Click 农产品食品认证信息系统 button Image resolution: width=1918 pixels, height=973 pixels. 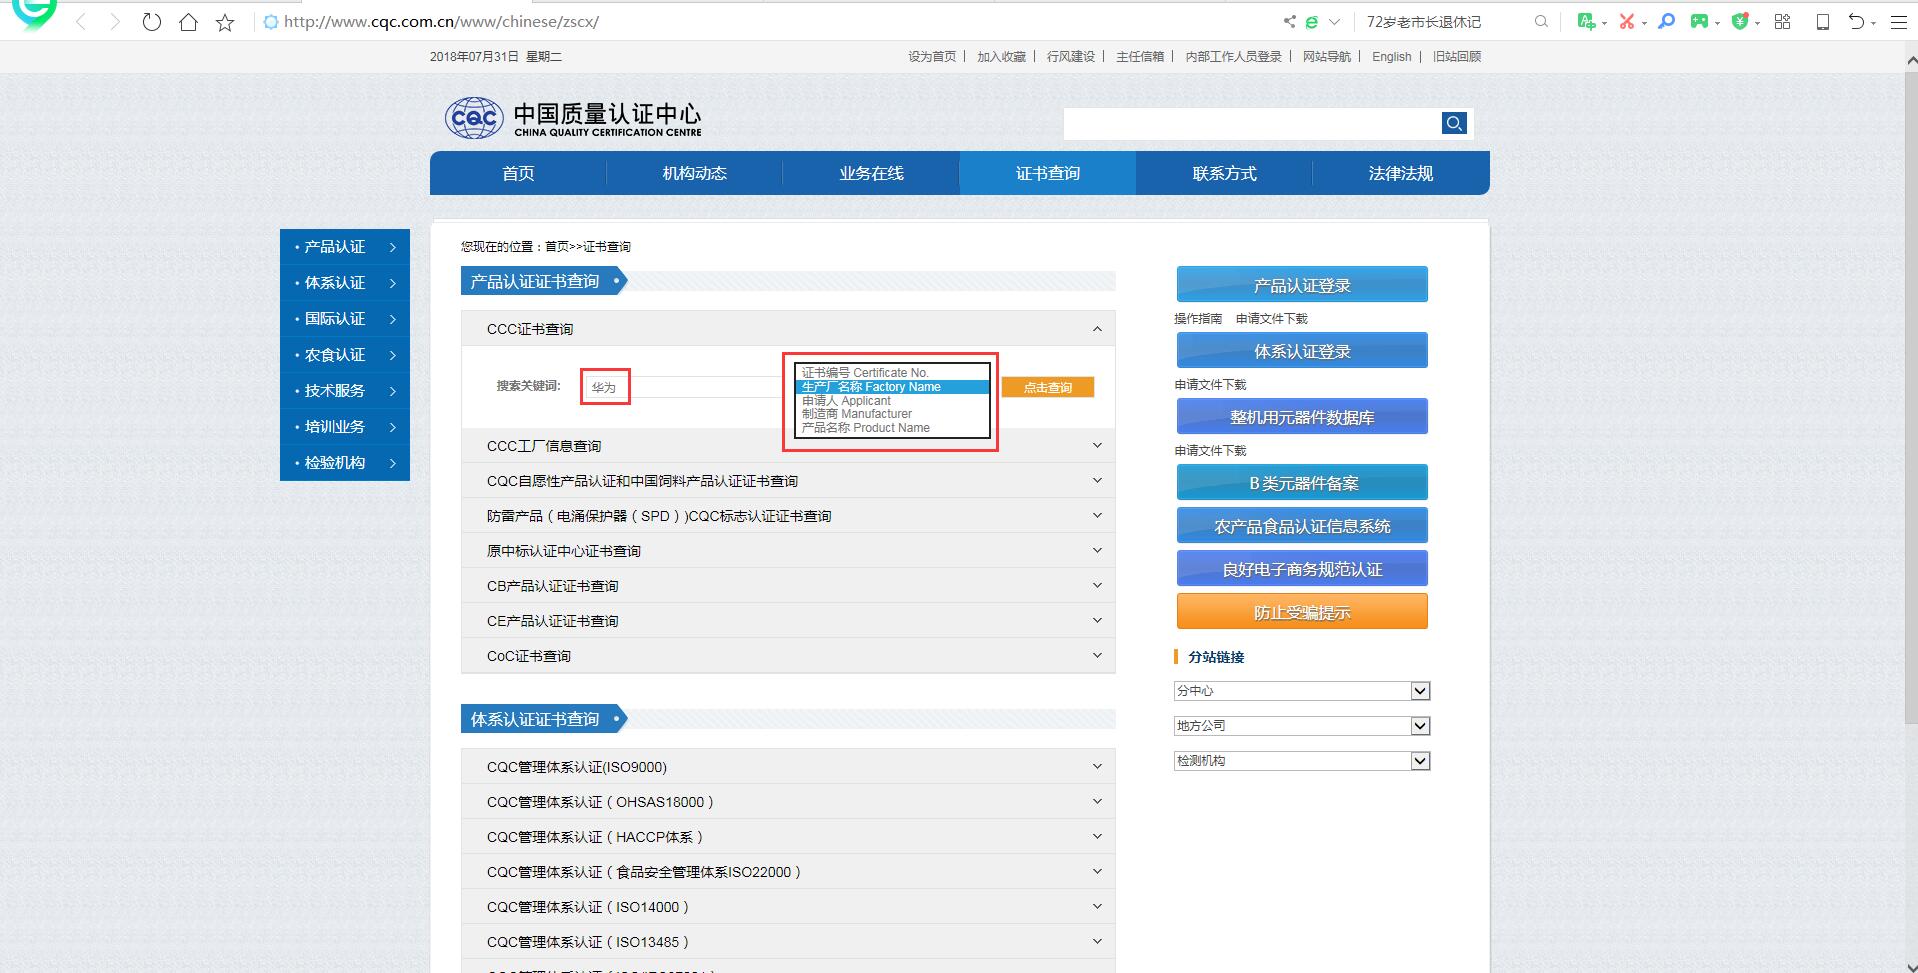point(1302,526)
